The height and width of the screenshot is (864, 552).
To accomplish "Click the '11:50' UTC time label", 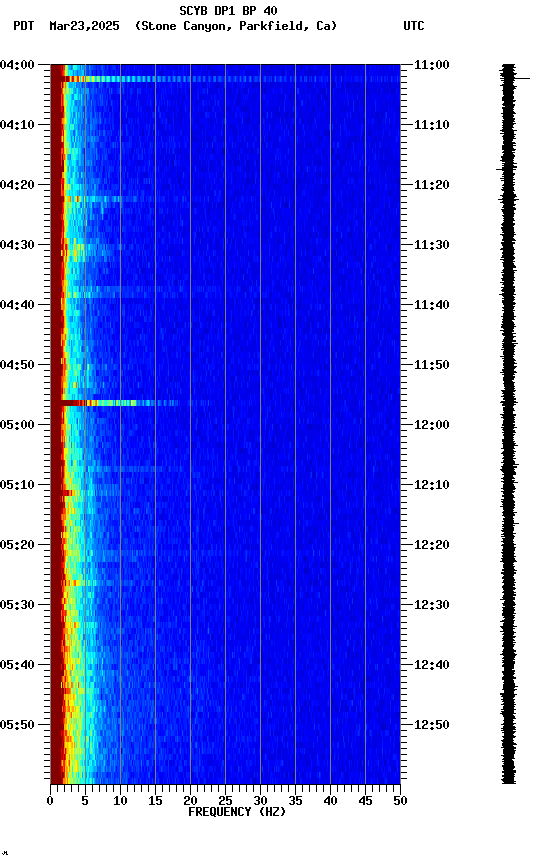I will click(x=432, y=365).
